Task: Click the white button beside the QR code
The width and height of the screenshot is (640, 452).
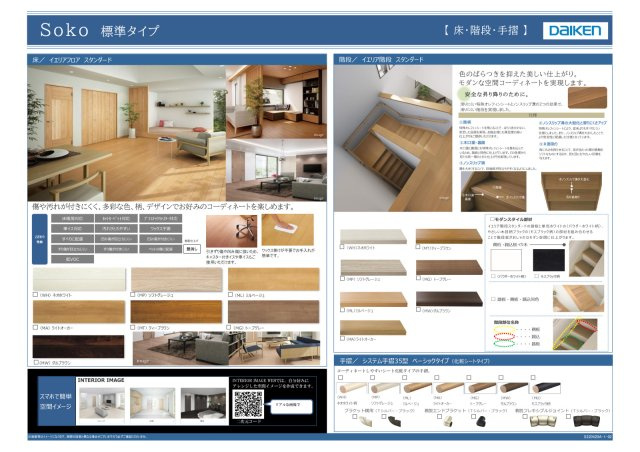Action: (292, 406)
